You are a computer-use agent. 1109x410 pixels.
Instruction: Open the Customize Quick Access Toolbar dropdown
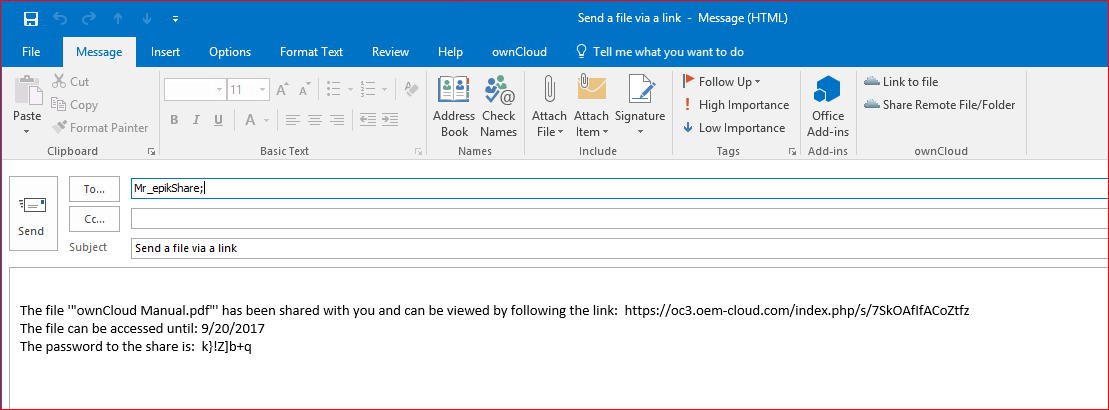pos(175,19)
